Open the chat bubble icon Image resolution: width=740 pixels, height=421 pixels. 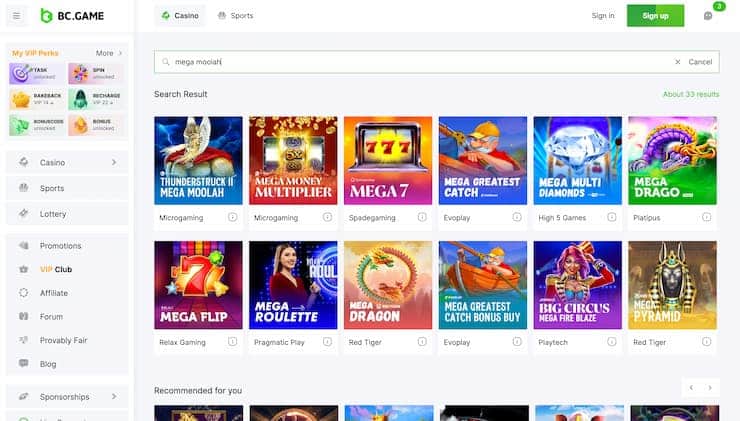coord(707,16)
